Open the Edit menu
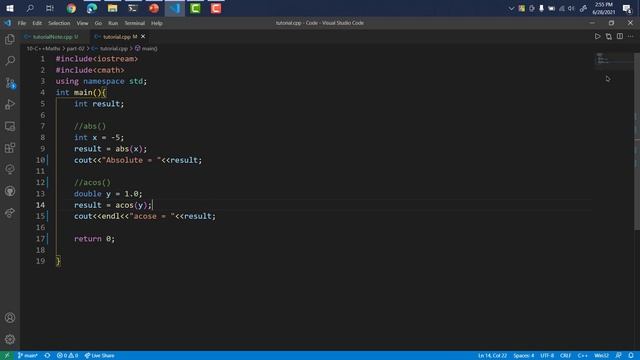Viewport: 640px width, 360px height. coord(37,23)
